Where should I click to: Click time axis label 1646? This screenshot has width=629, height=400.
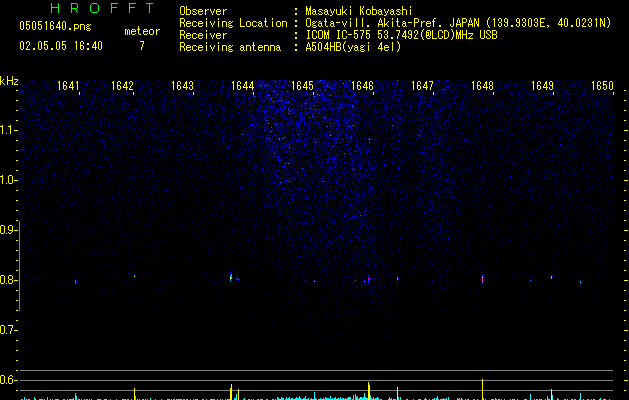(362, 86)
